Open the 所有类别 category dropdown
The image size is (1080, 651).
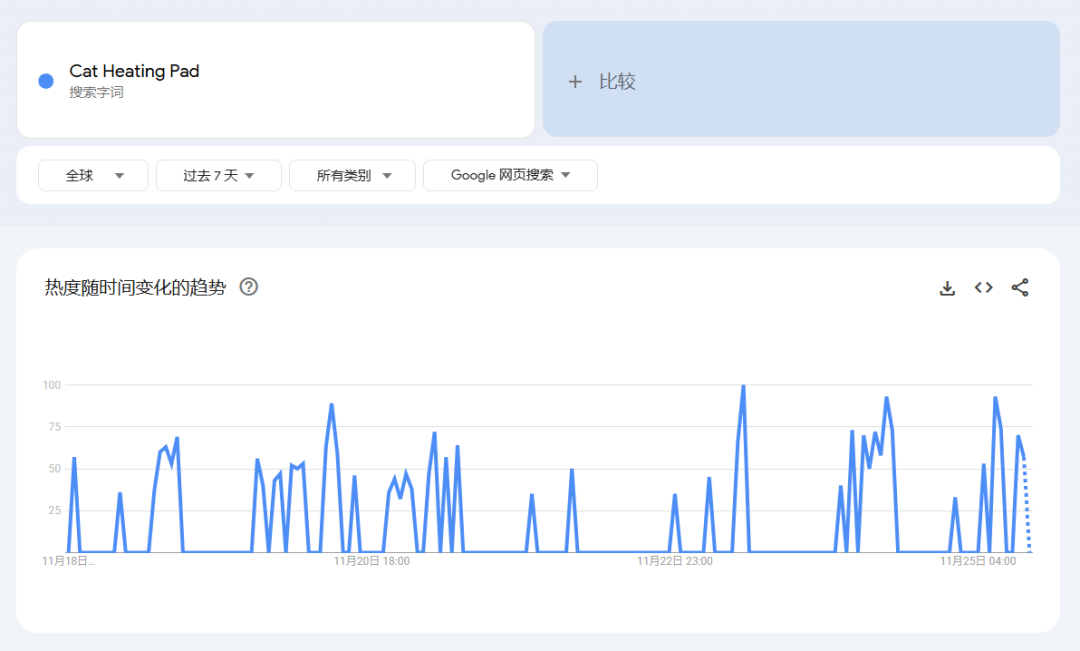[352, 175]
